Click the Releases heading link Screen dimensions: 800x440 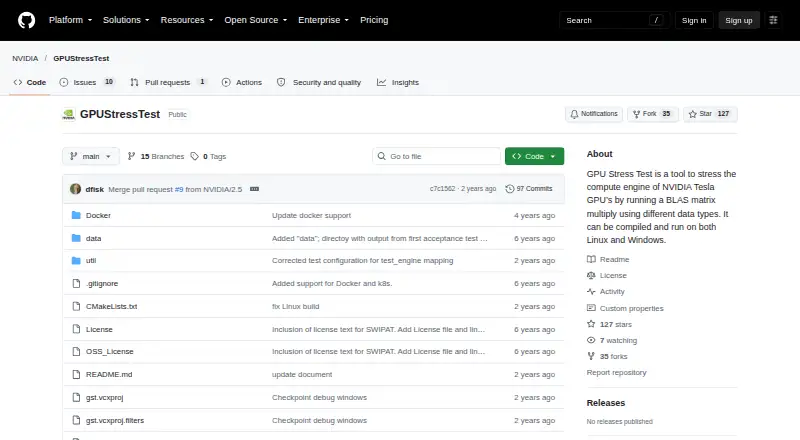click(606, 403)
